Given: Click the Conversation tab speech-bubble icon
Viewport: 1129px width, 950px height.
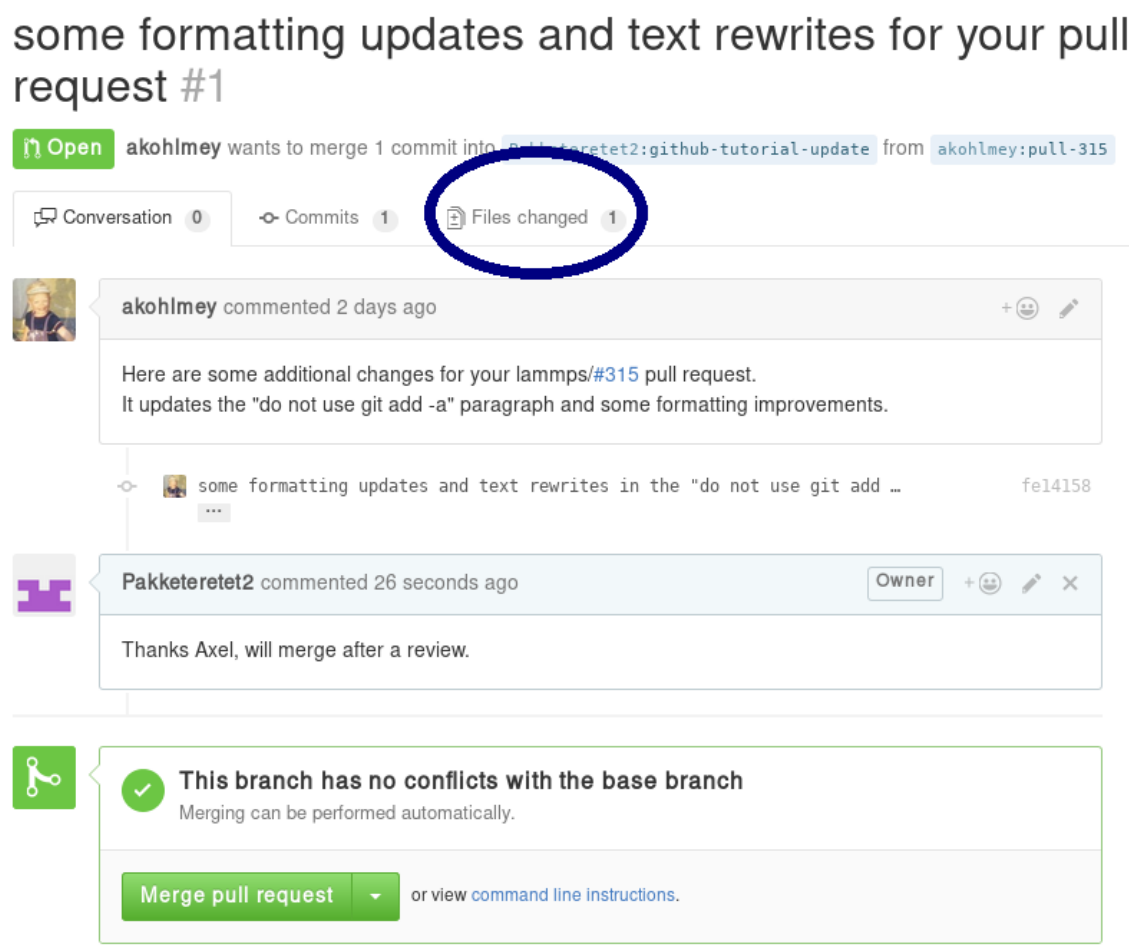Looking at the screenshot, I should [45, 218].
